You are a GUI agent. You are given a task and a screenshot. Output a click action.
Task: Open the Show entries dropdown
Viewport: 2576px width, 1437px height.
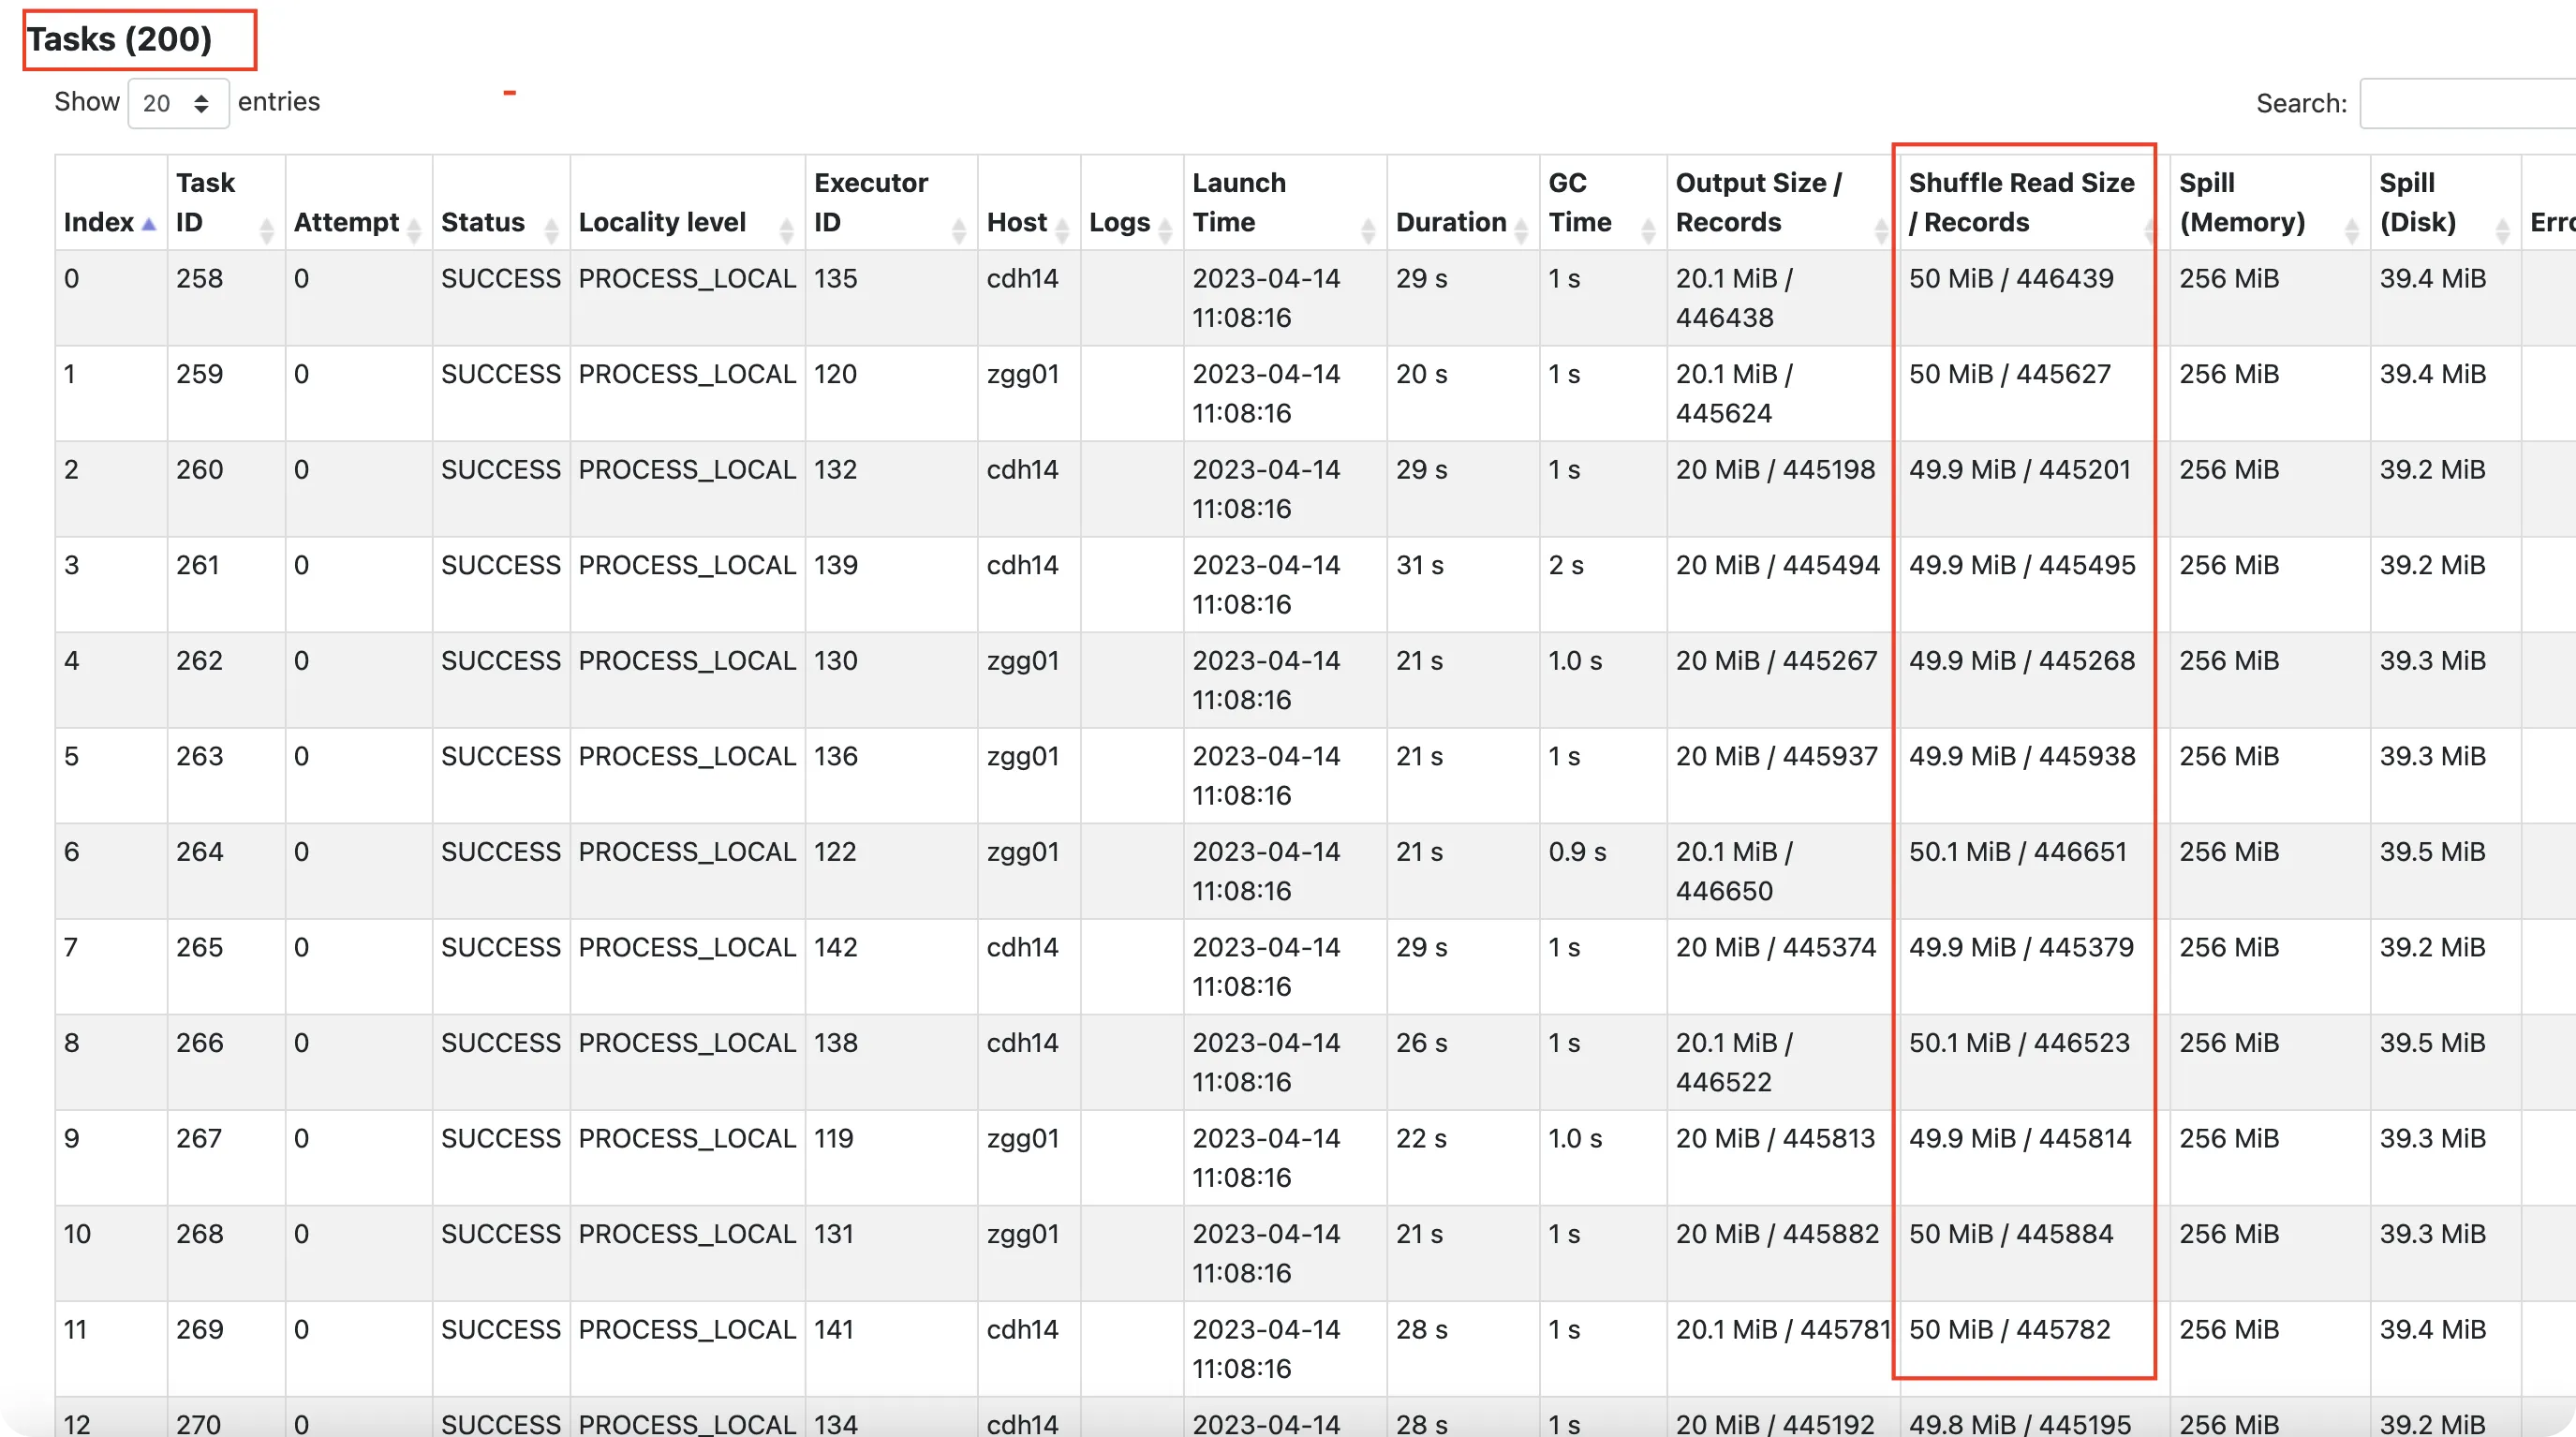pyautogui.click(x=178, y=103)
